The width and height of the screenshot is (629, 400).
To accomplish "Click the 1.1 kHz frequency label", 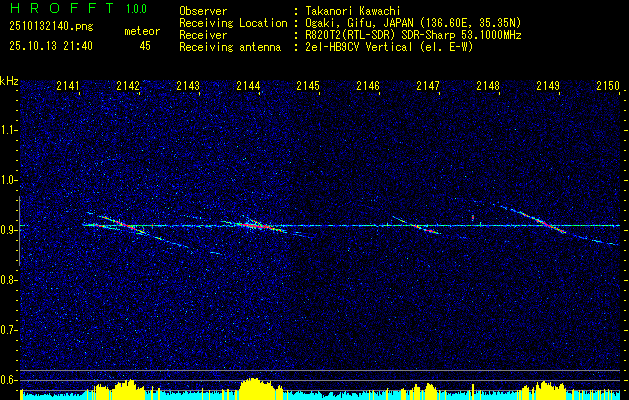I will (9, 130).
